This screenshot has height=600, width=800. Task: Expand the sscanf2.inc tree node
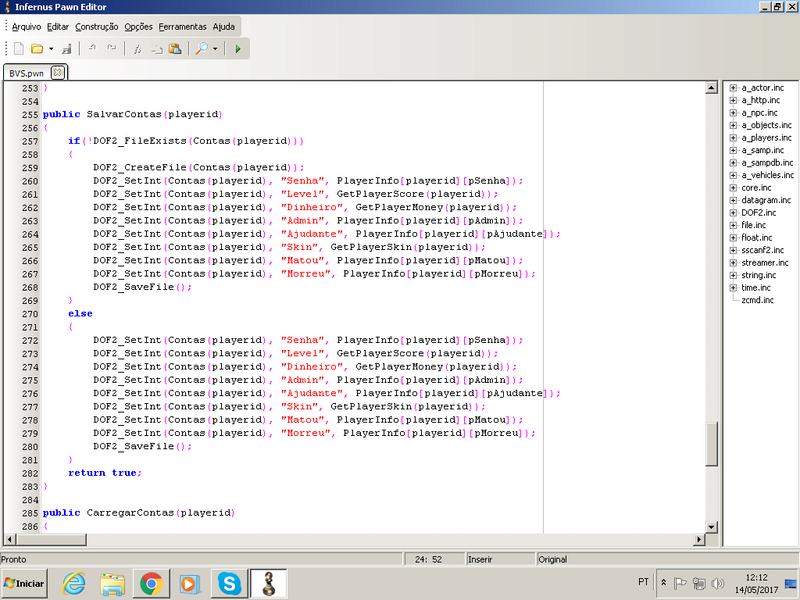(733, 250)
